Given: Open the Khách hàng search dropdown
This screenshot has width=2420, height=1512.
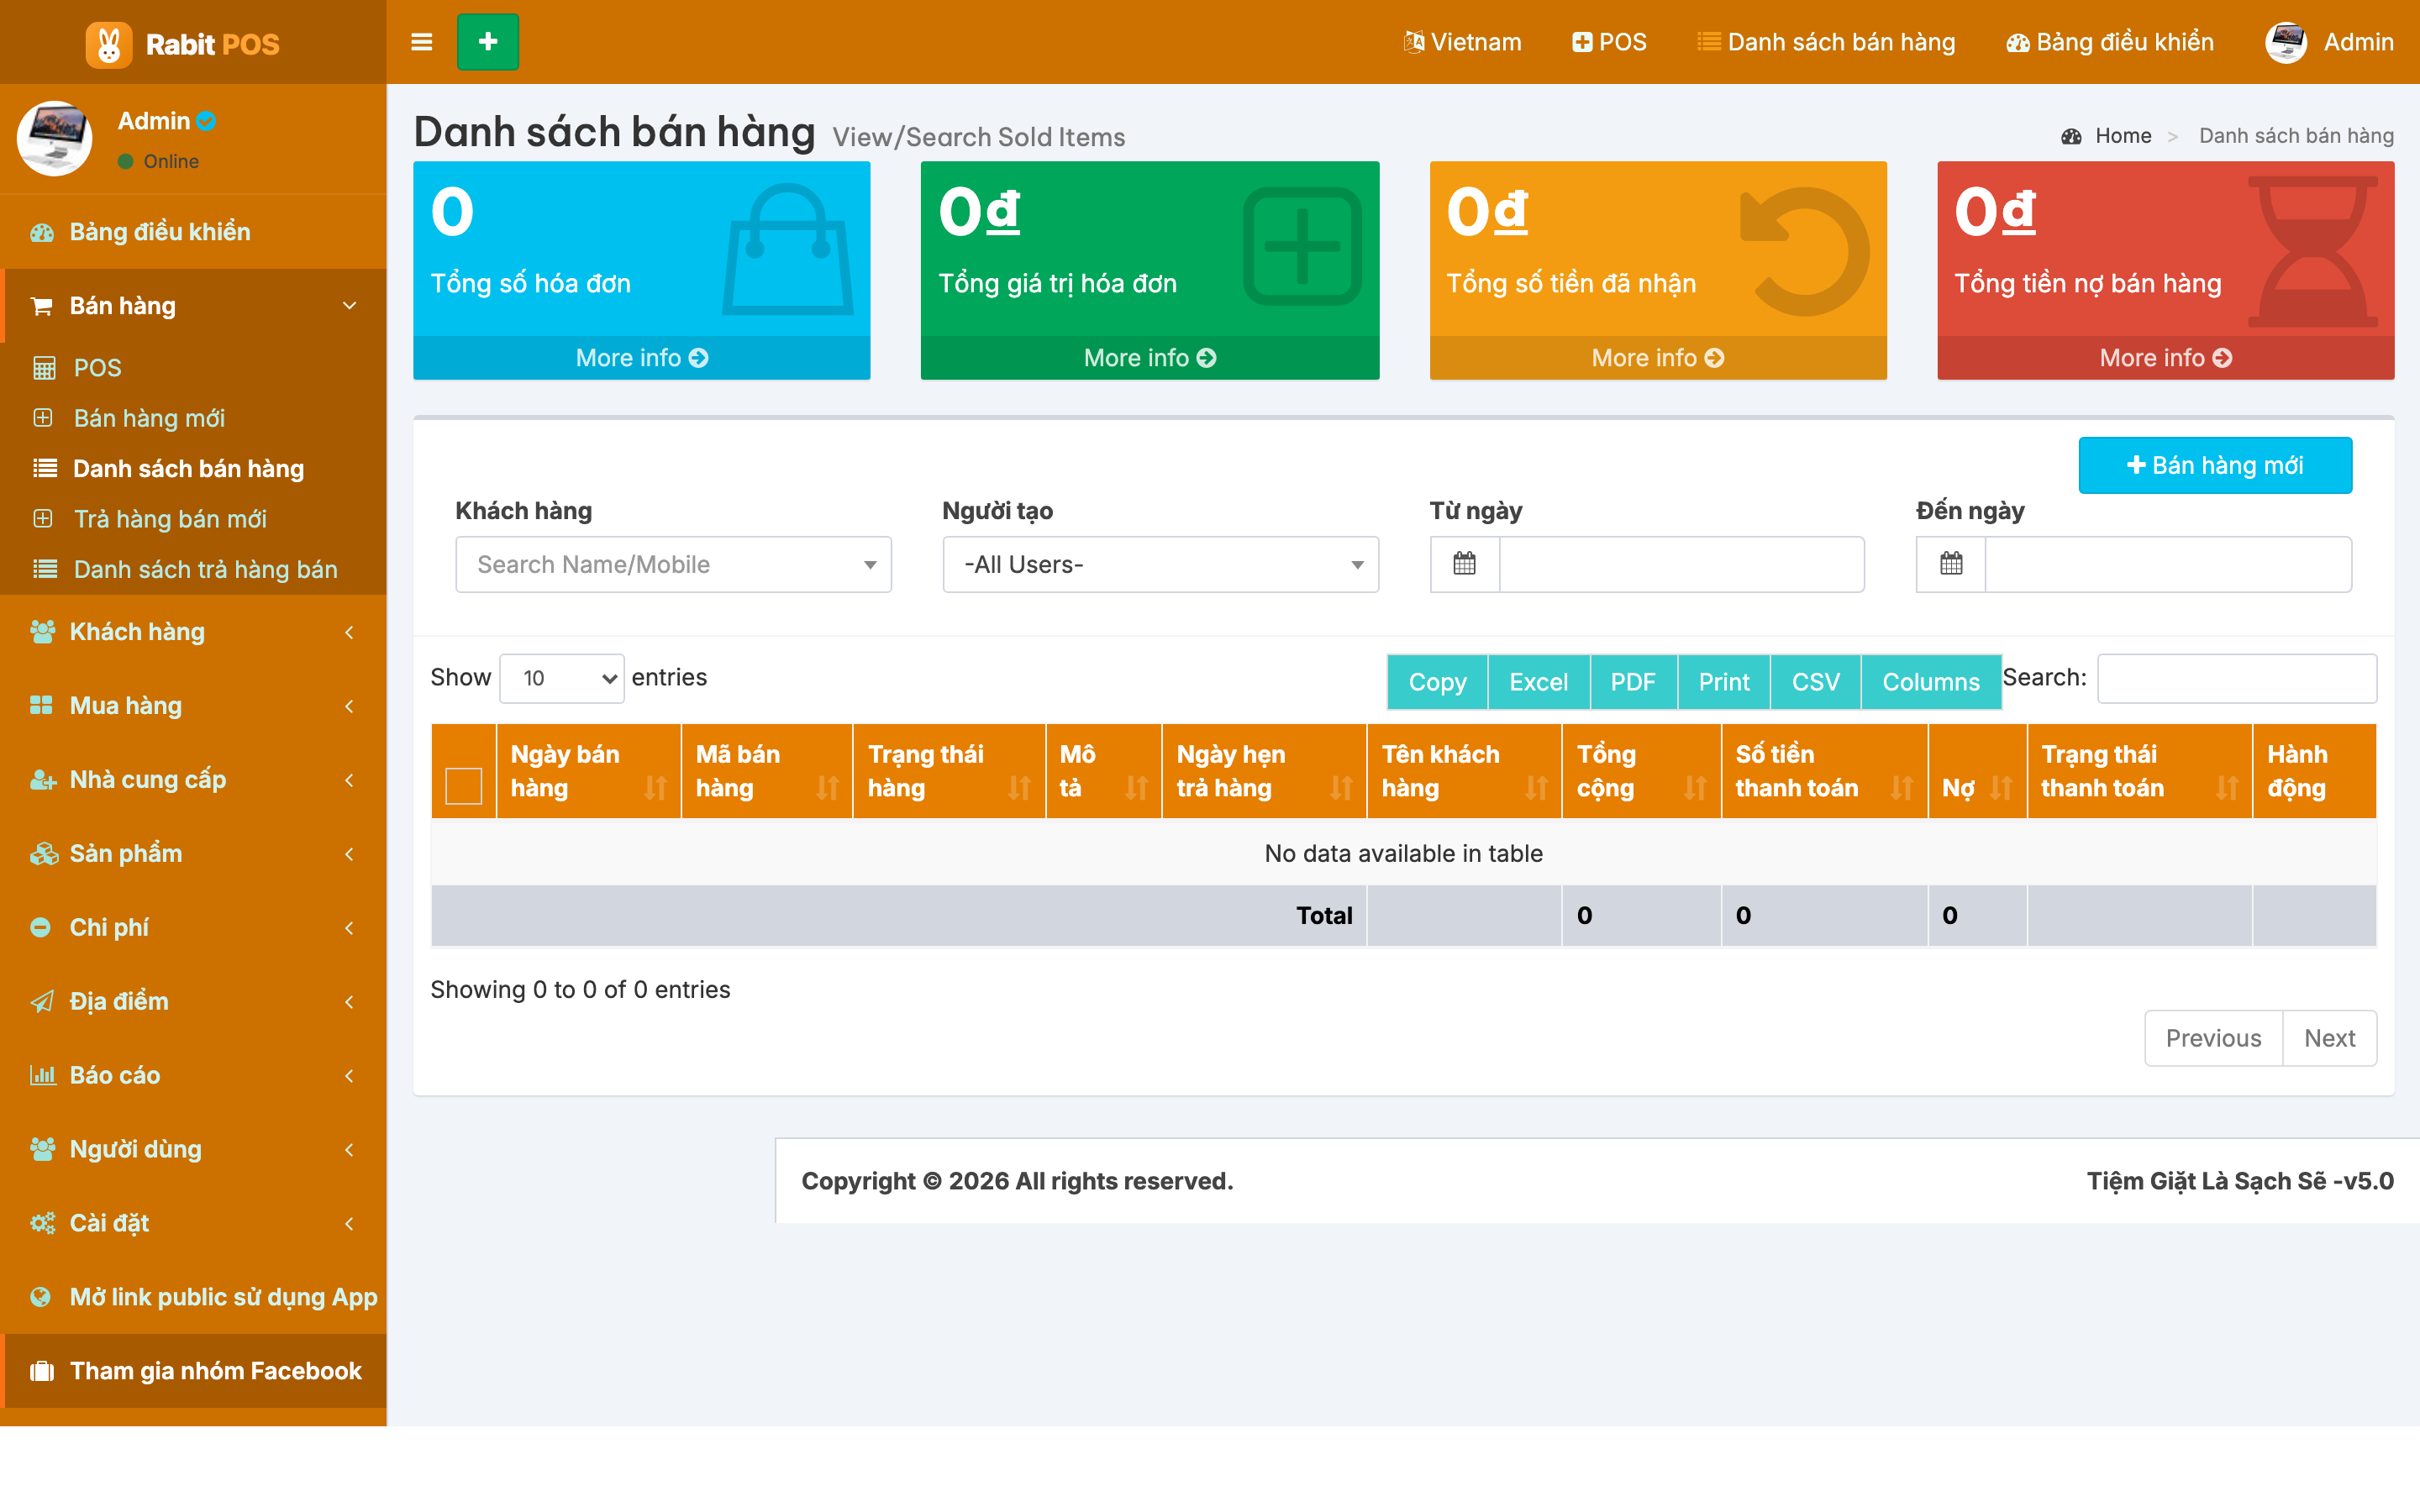Looking at the screenshot, I should (673, 564).
